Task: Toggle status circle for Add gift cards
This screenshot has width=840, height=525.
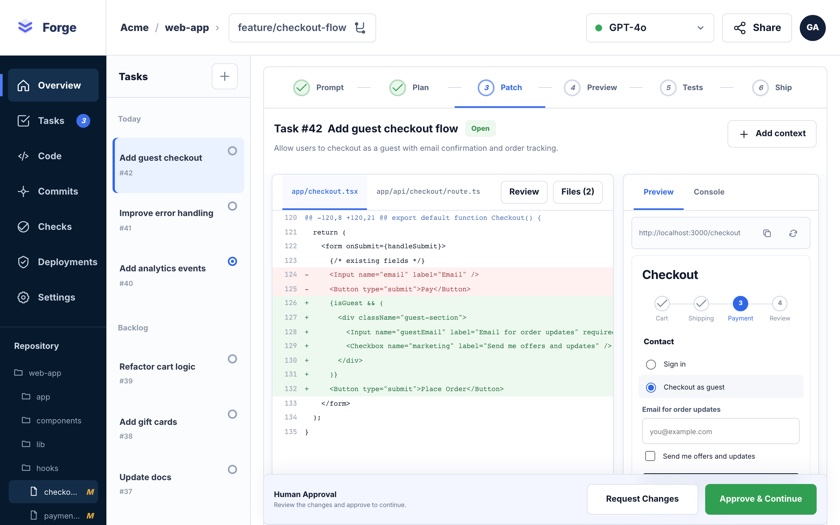Action: 232,414
